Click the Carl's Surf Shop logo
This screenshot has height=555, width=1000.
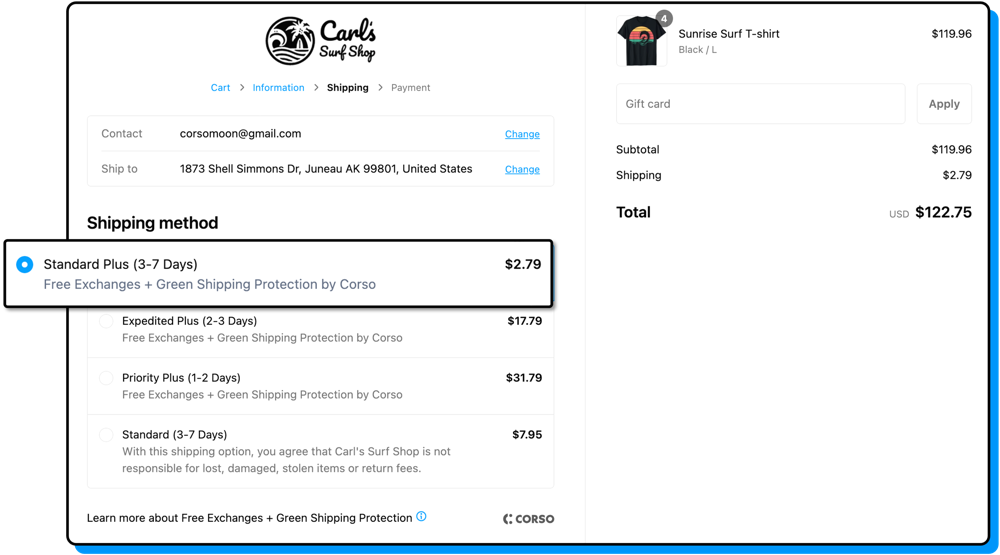click(x=320, y=41)
